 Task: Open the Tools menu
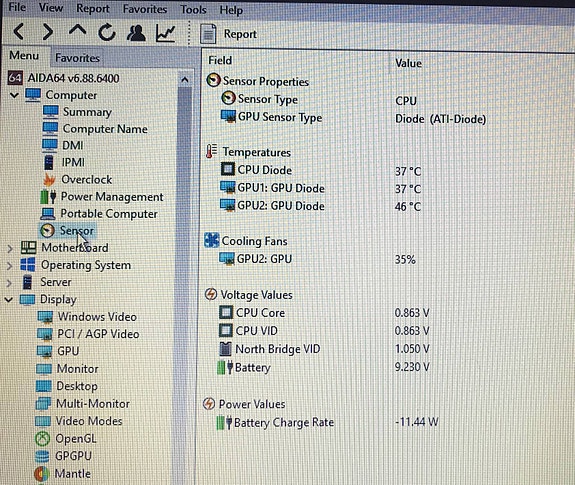[193, 10]
